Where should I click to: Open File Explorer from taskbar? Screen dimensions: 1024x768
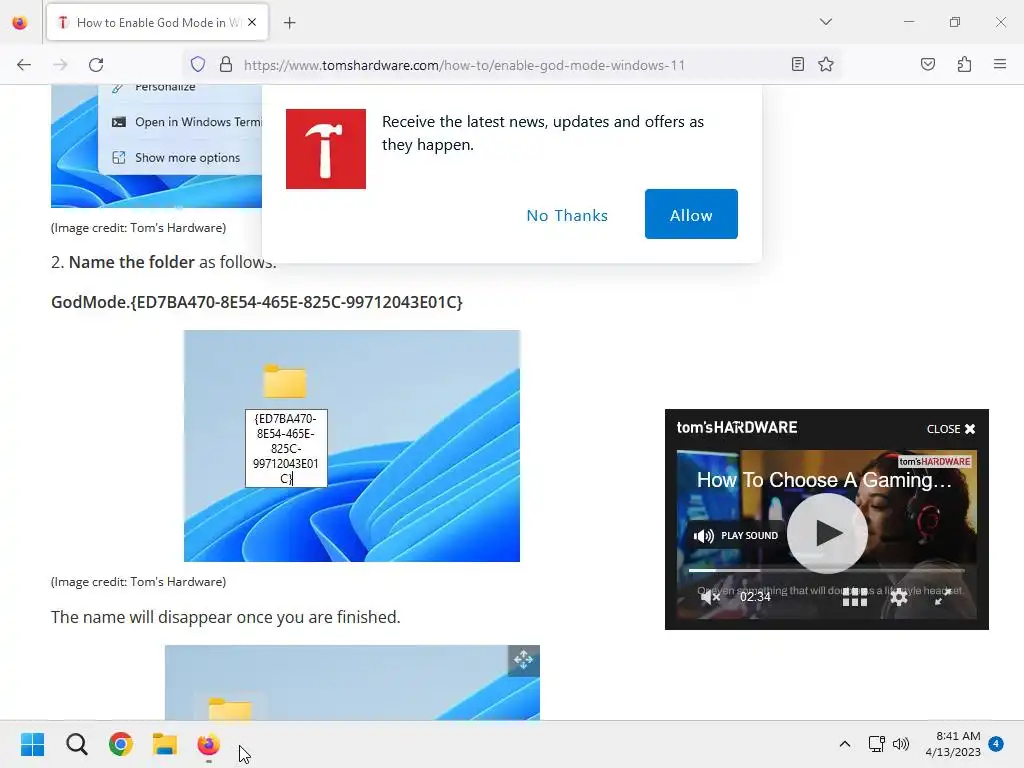click(x=165, y=744)
